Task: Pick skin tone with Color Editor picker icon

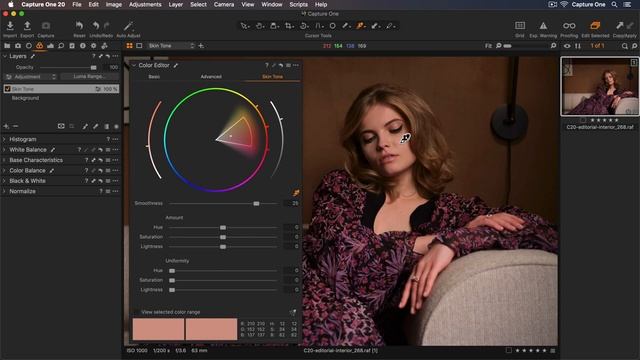Action: (296, 193)
